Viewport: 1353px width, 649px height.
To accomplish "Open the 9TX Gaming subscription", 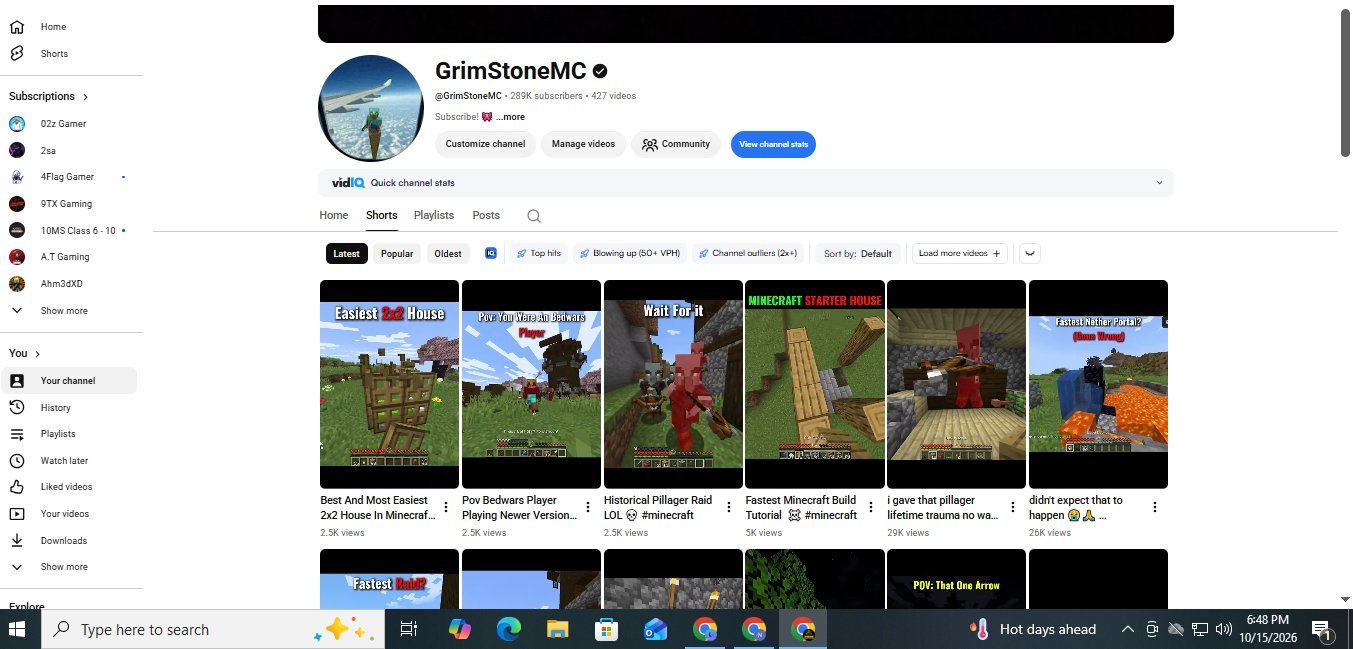I will [66, 204].
